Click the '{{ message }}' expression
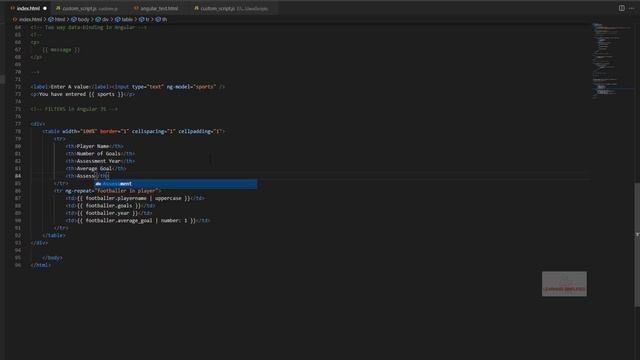 click(61, 50)
